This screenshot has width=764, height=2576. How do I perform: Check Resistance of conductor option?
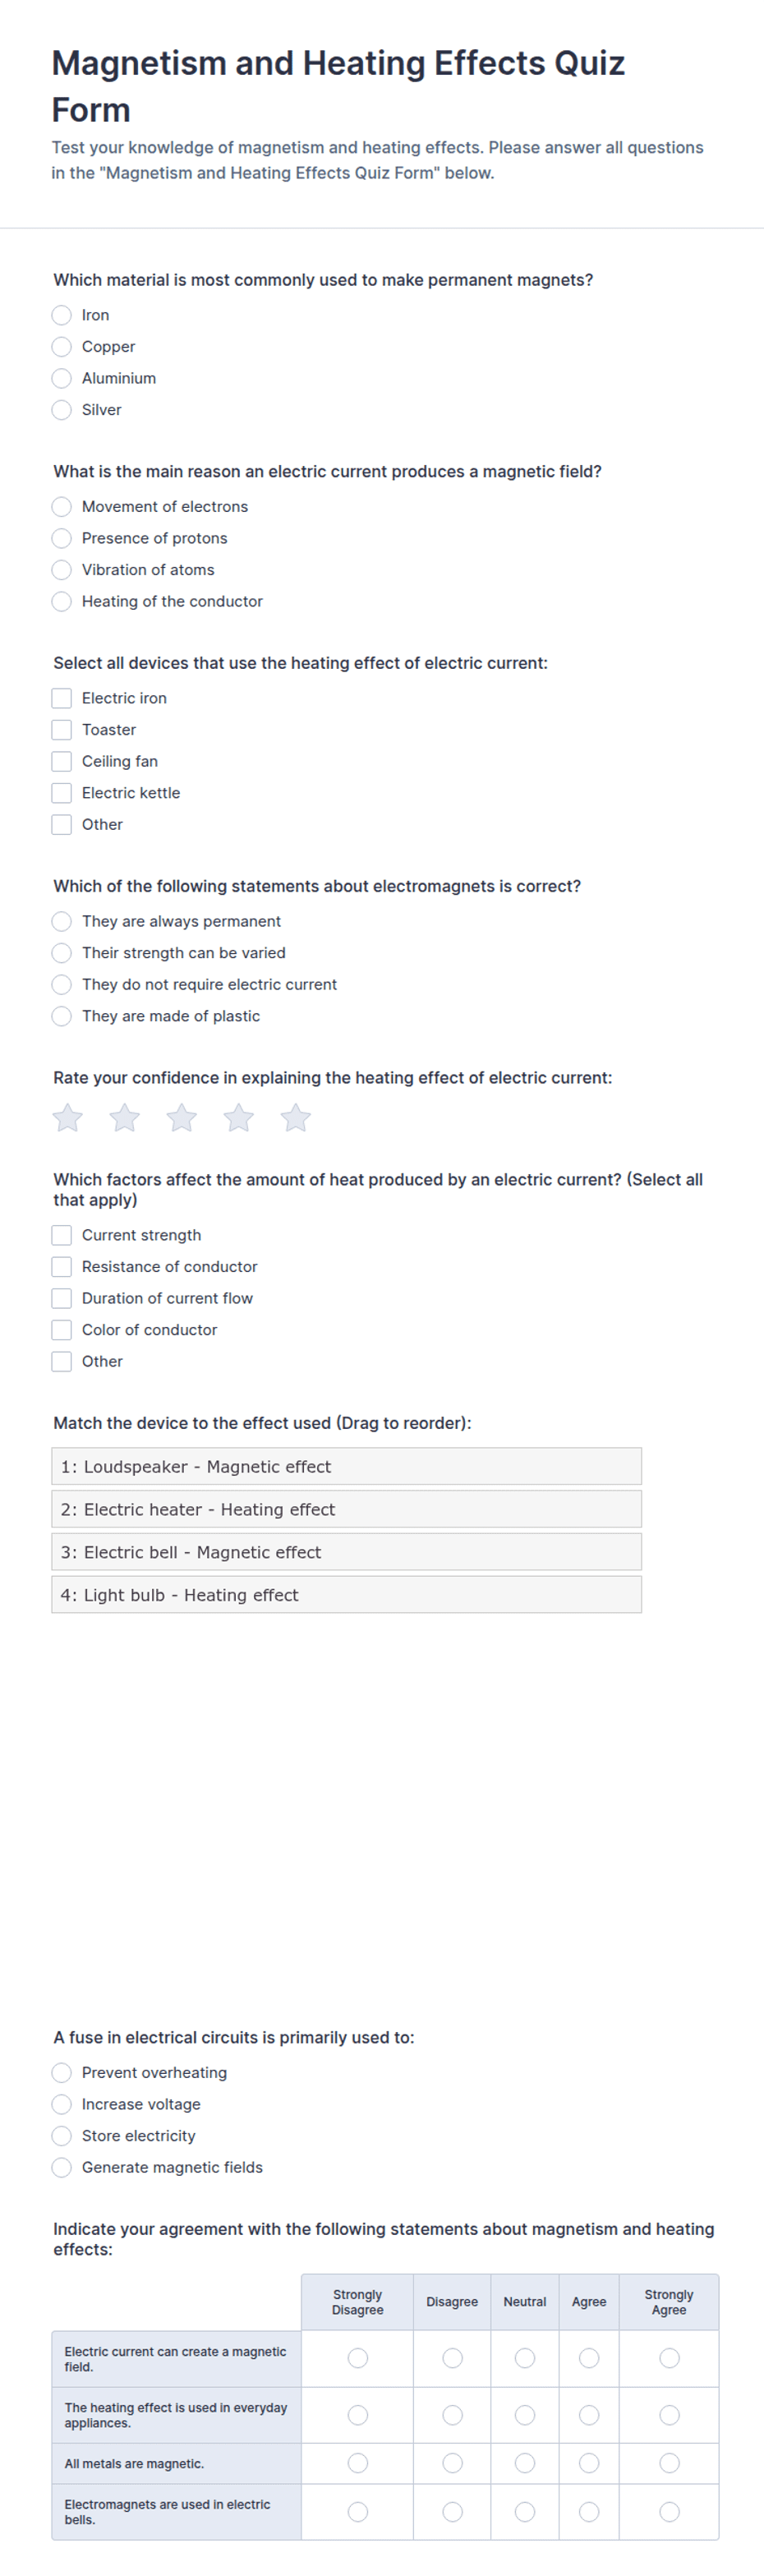click(62, 1267)
